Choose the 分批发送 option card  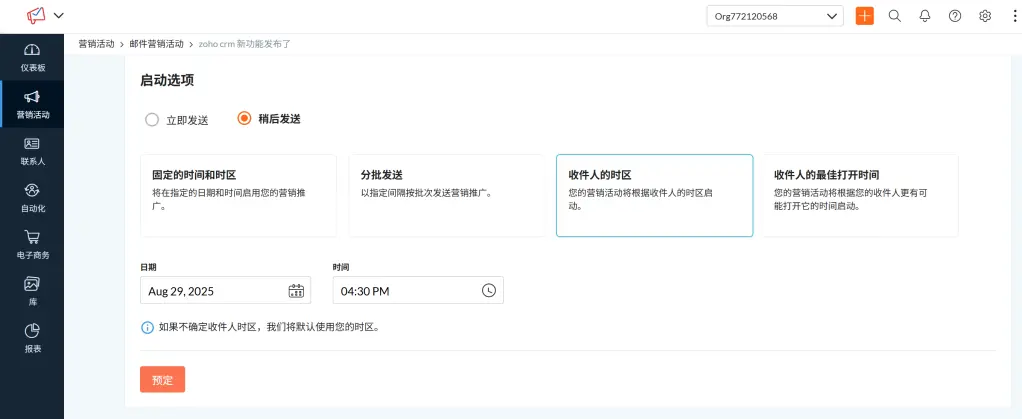446,195
